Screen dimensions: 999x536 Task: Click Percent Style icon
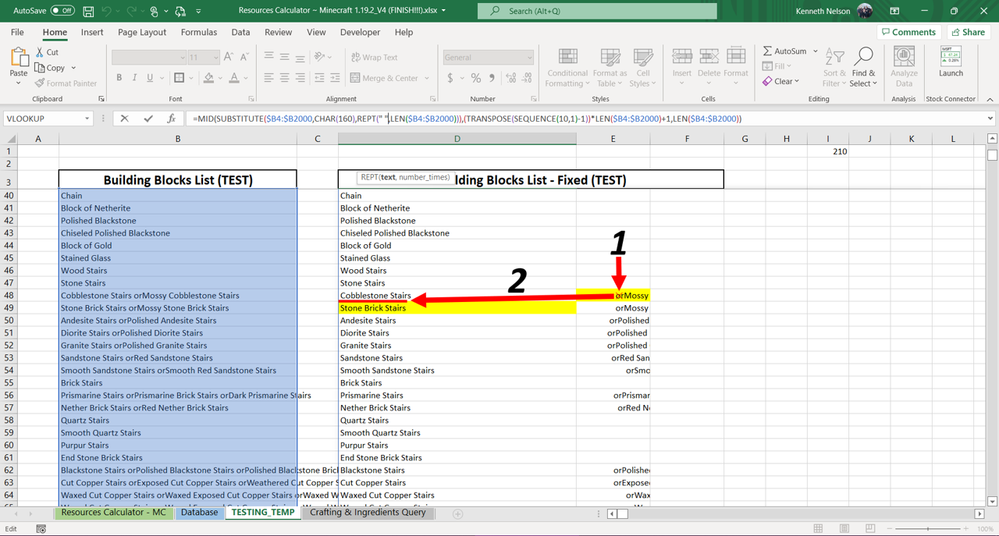point(476,78)
